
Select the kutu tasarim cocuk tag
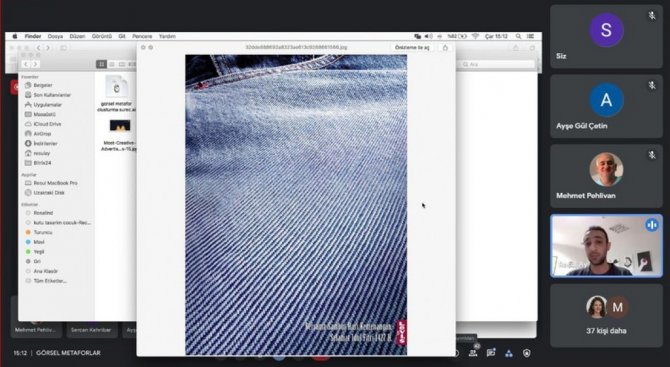(x=58, y=223)
